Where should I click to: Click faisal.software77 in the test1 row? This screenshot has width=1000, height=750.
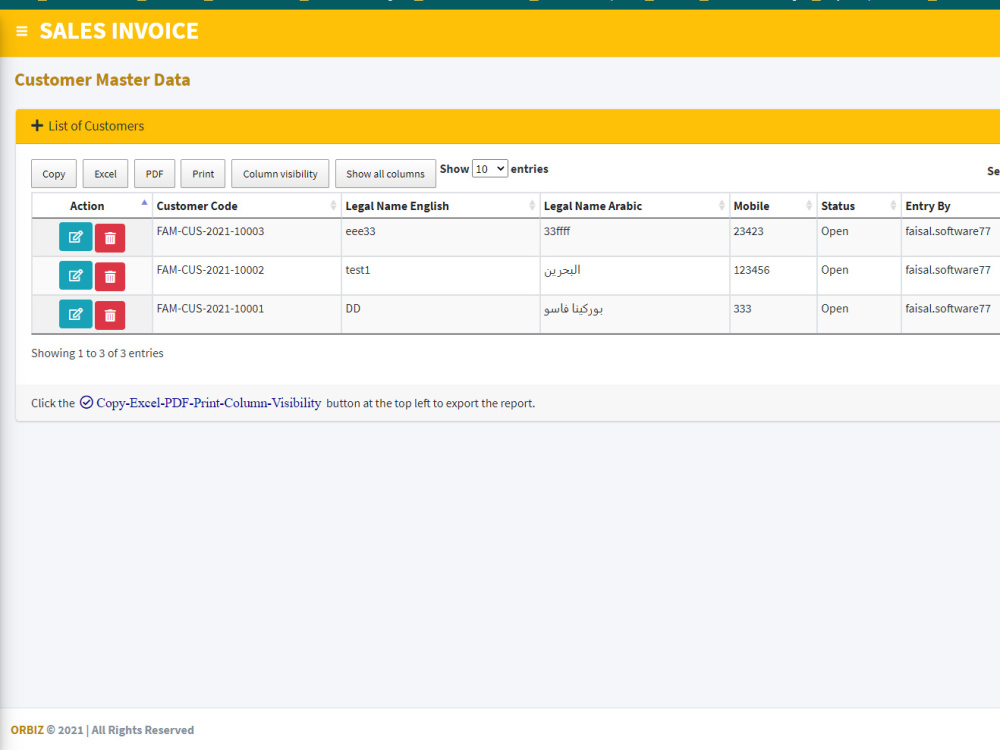pyautogui.click(x=948, y=270)
